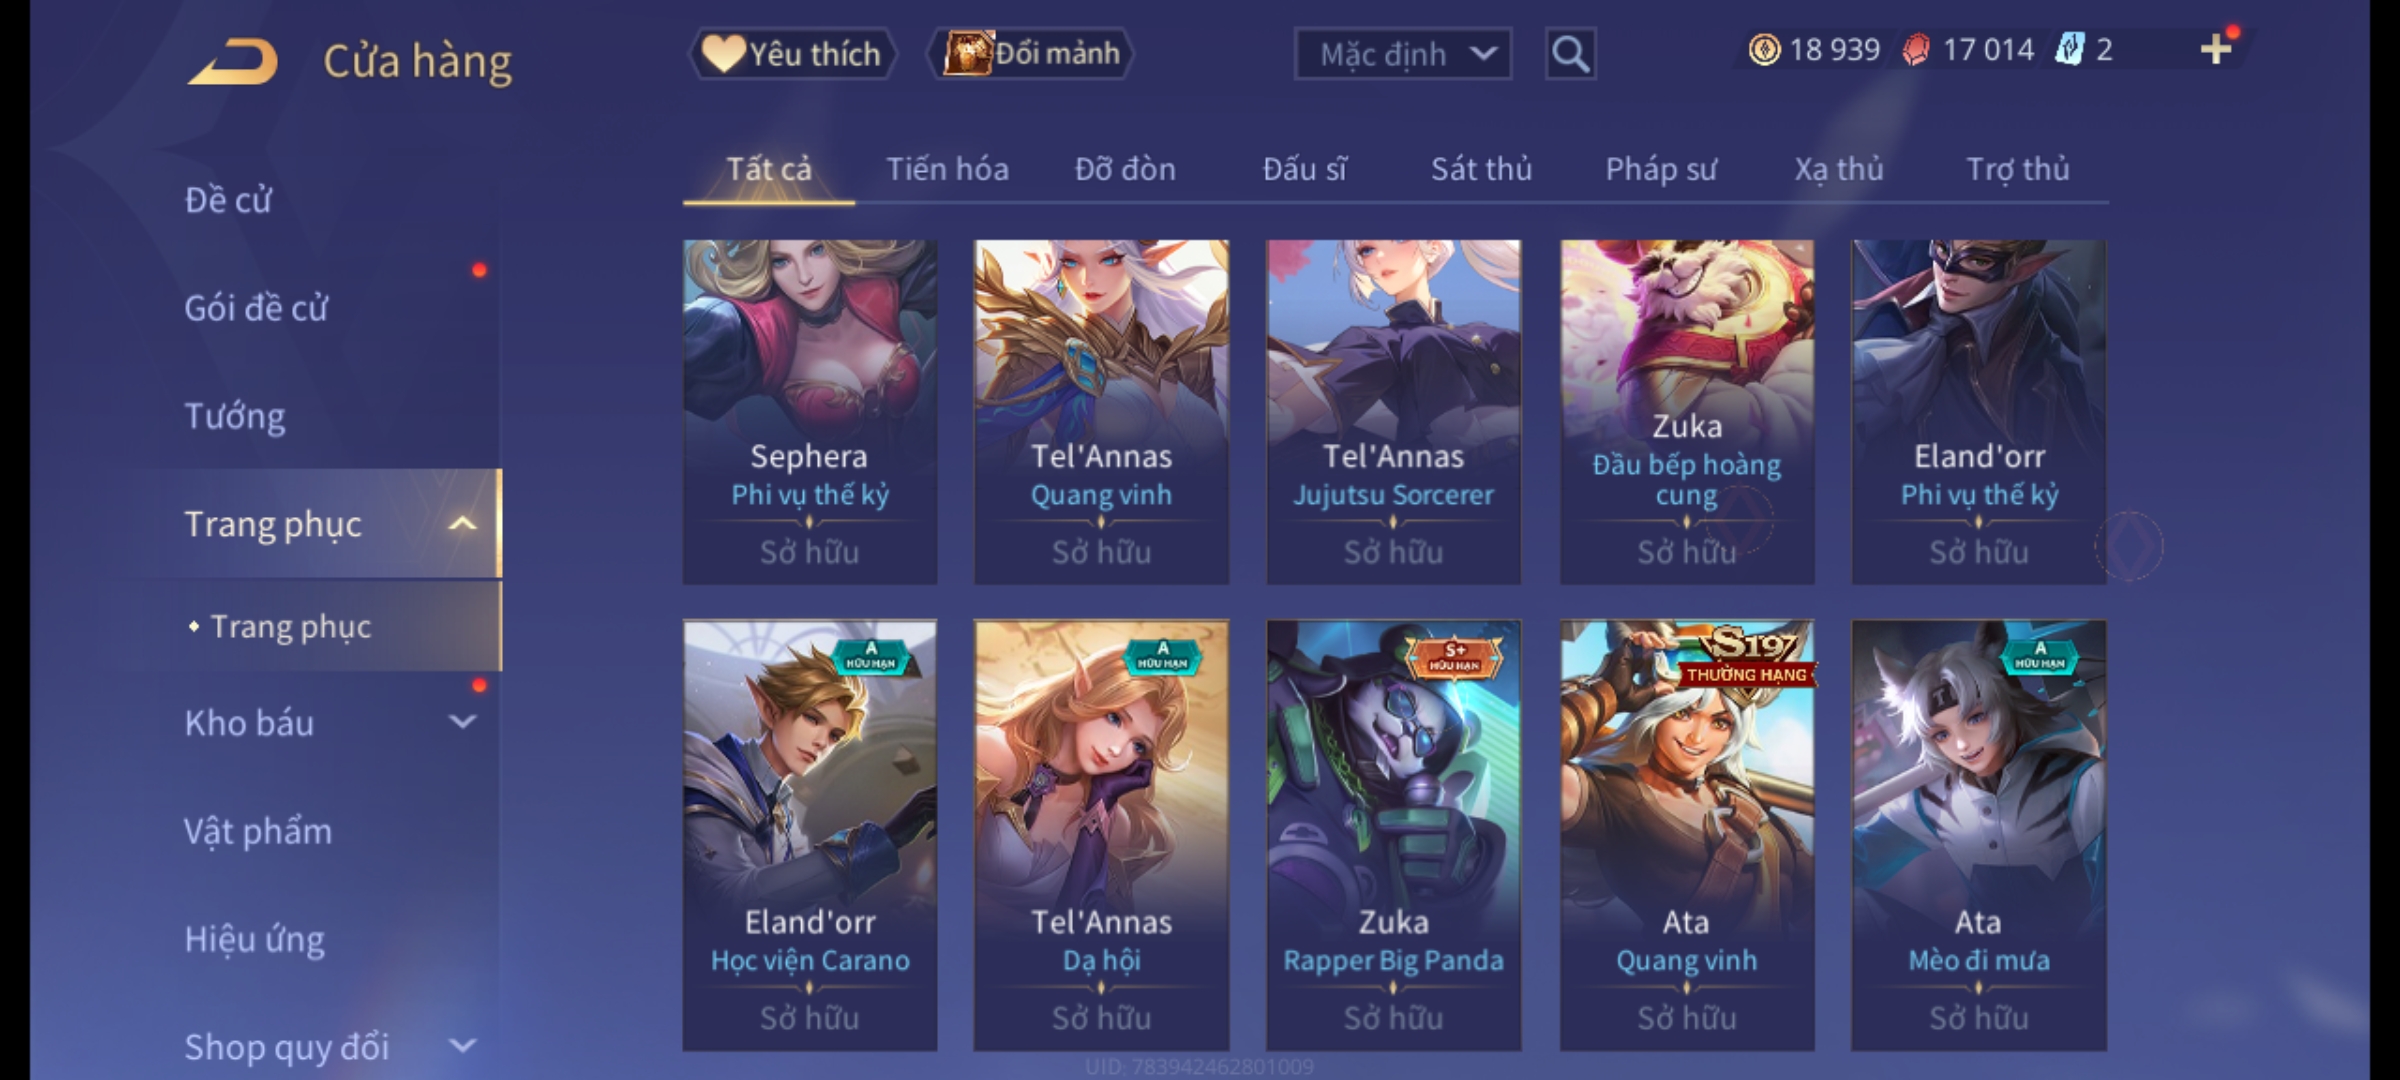Open Đổi mảnh shard exchange button
2400x1080 pixels.
click(1031, 54)
